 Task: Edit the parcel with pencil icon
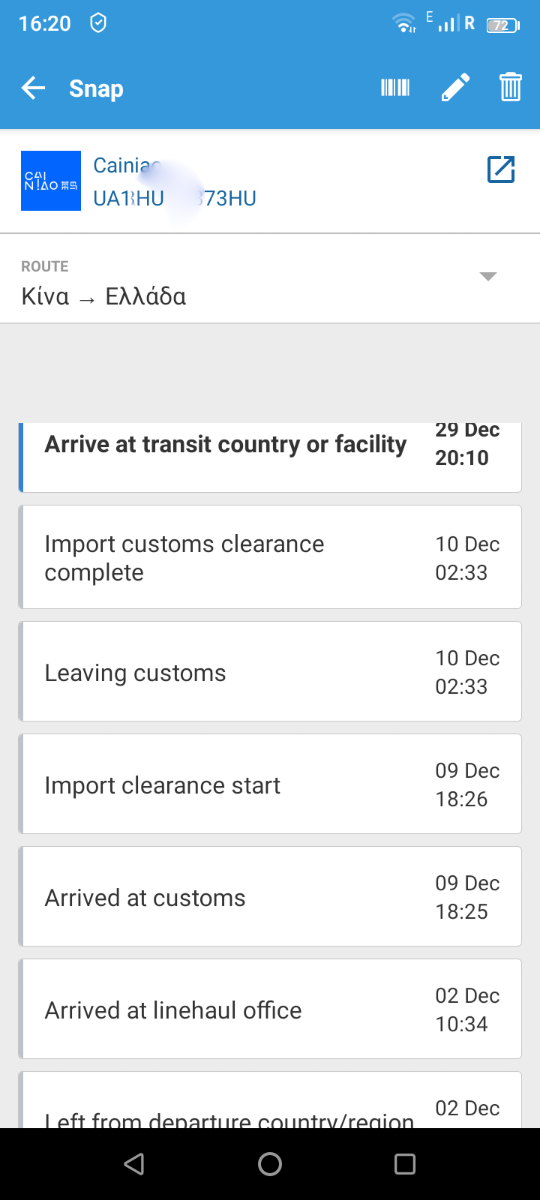454,88
